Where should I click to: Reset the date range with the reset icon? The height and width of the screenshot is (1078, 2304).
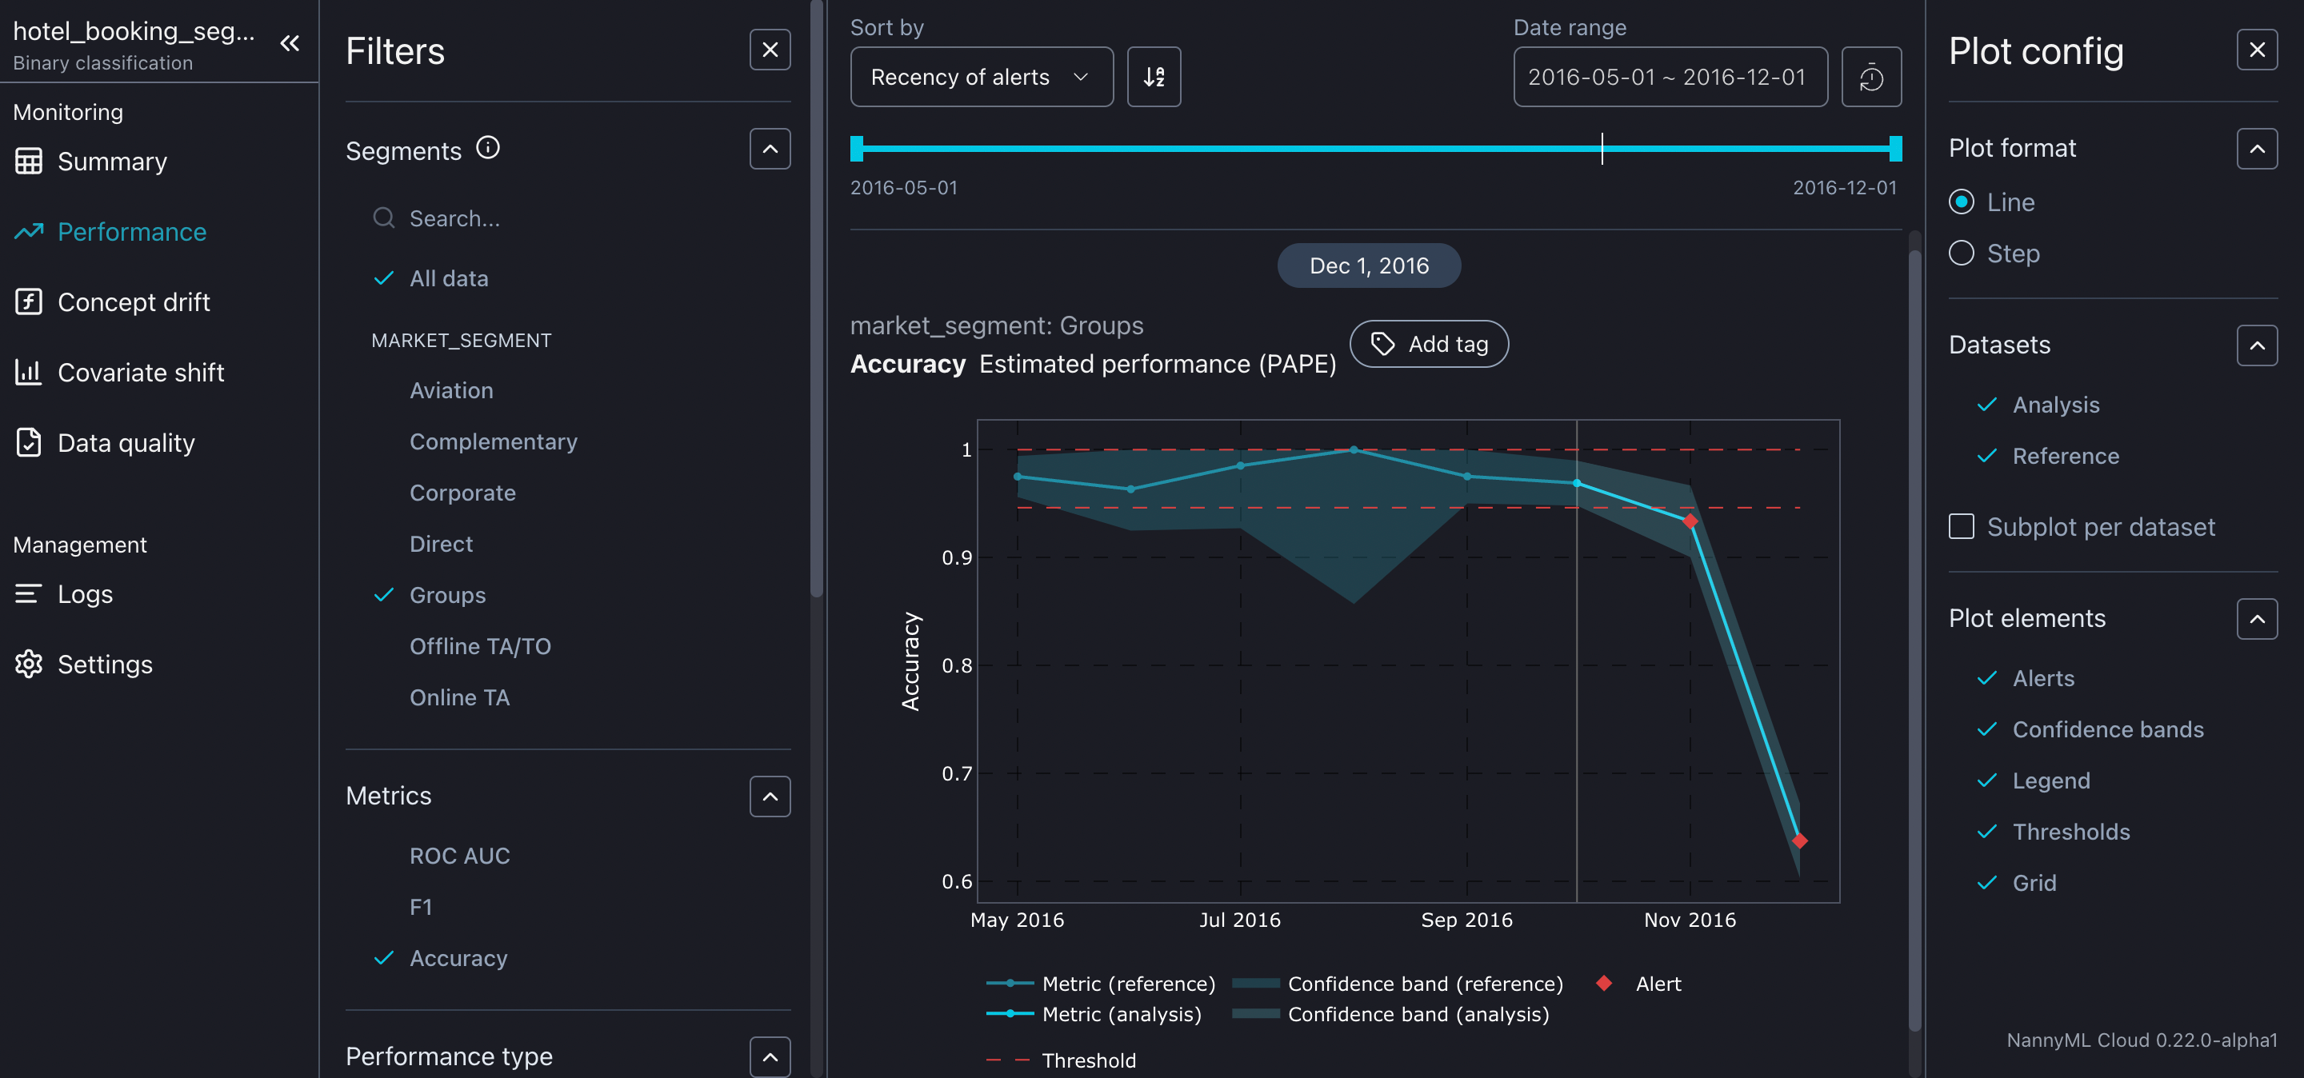point(1870,77)
